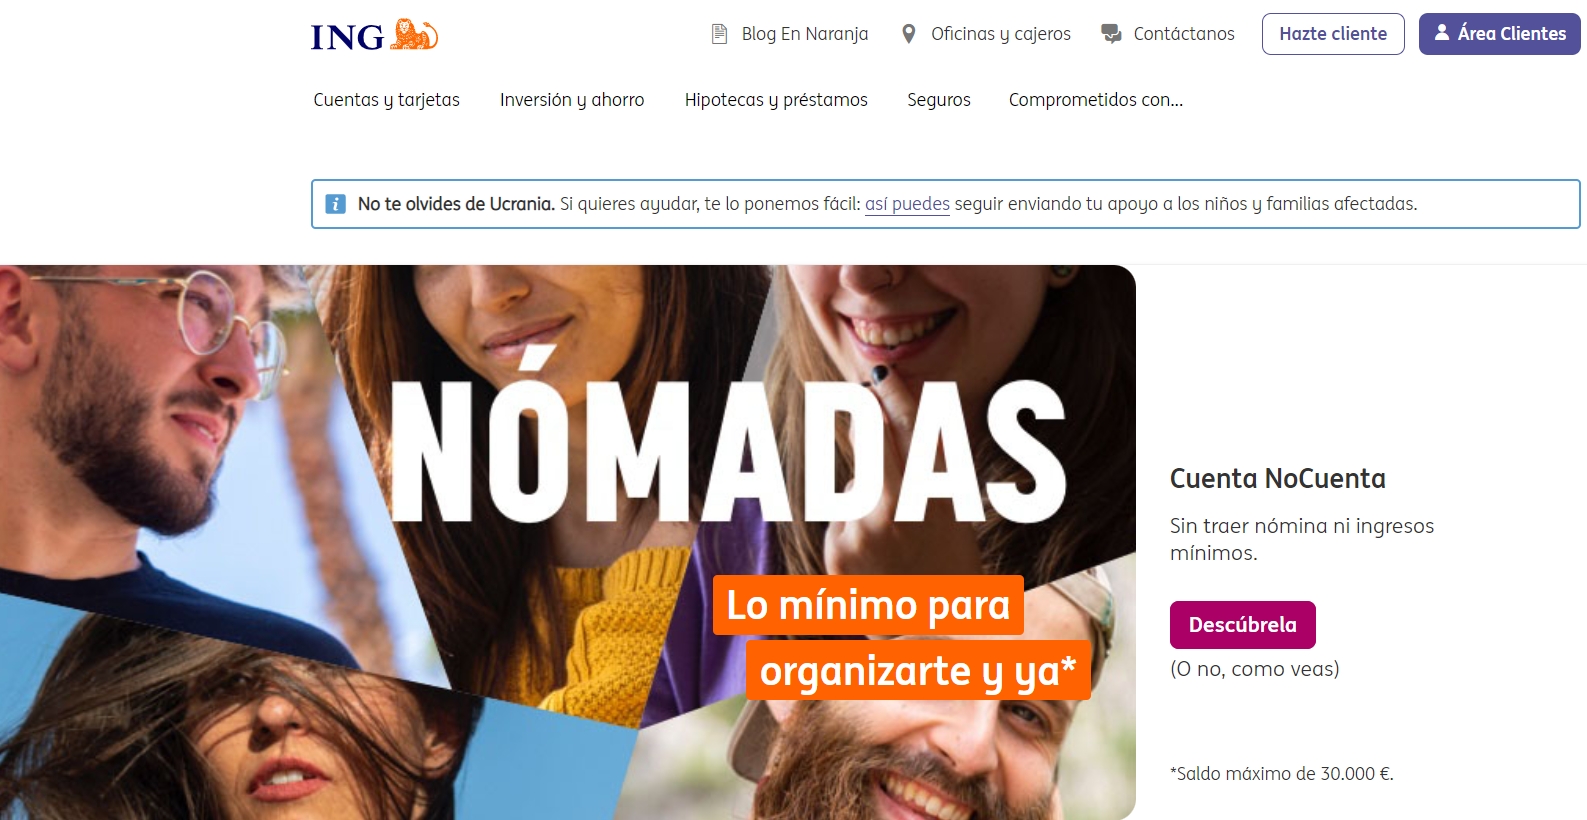
Task: Click the NÓMADAS hero banner image
Action: click(568, 542)
